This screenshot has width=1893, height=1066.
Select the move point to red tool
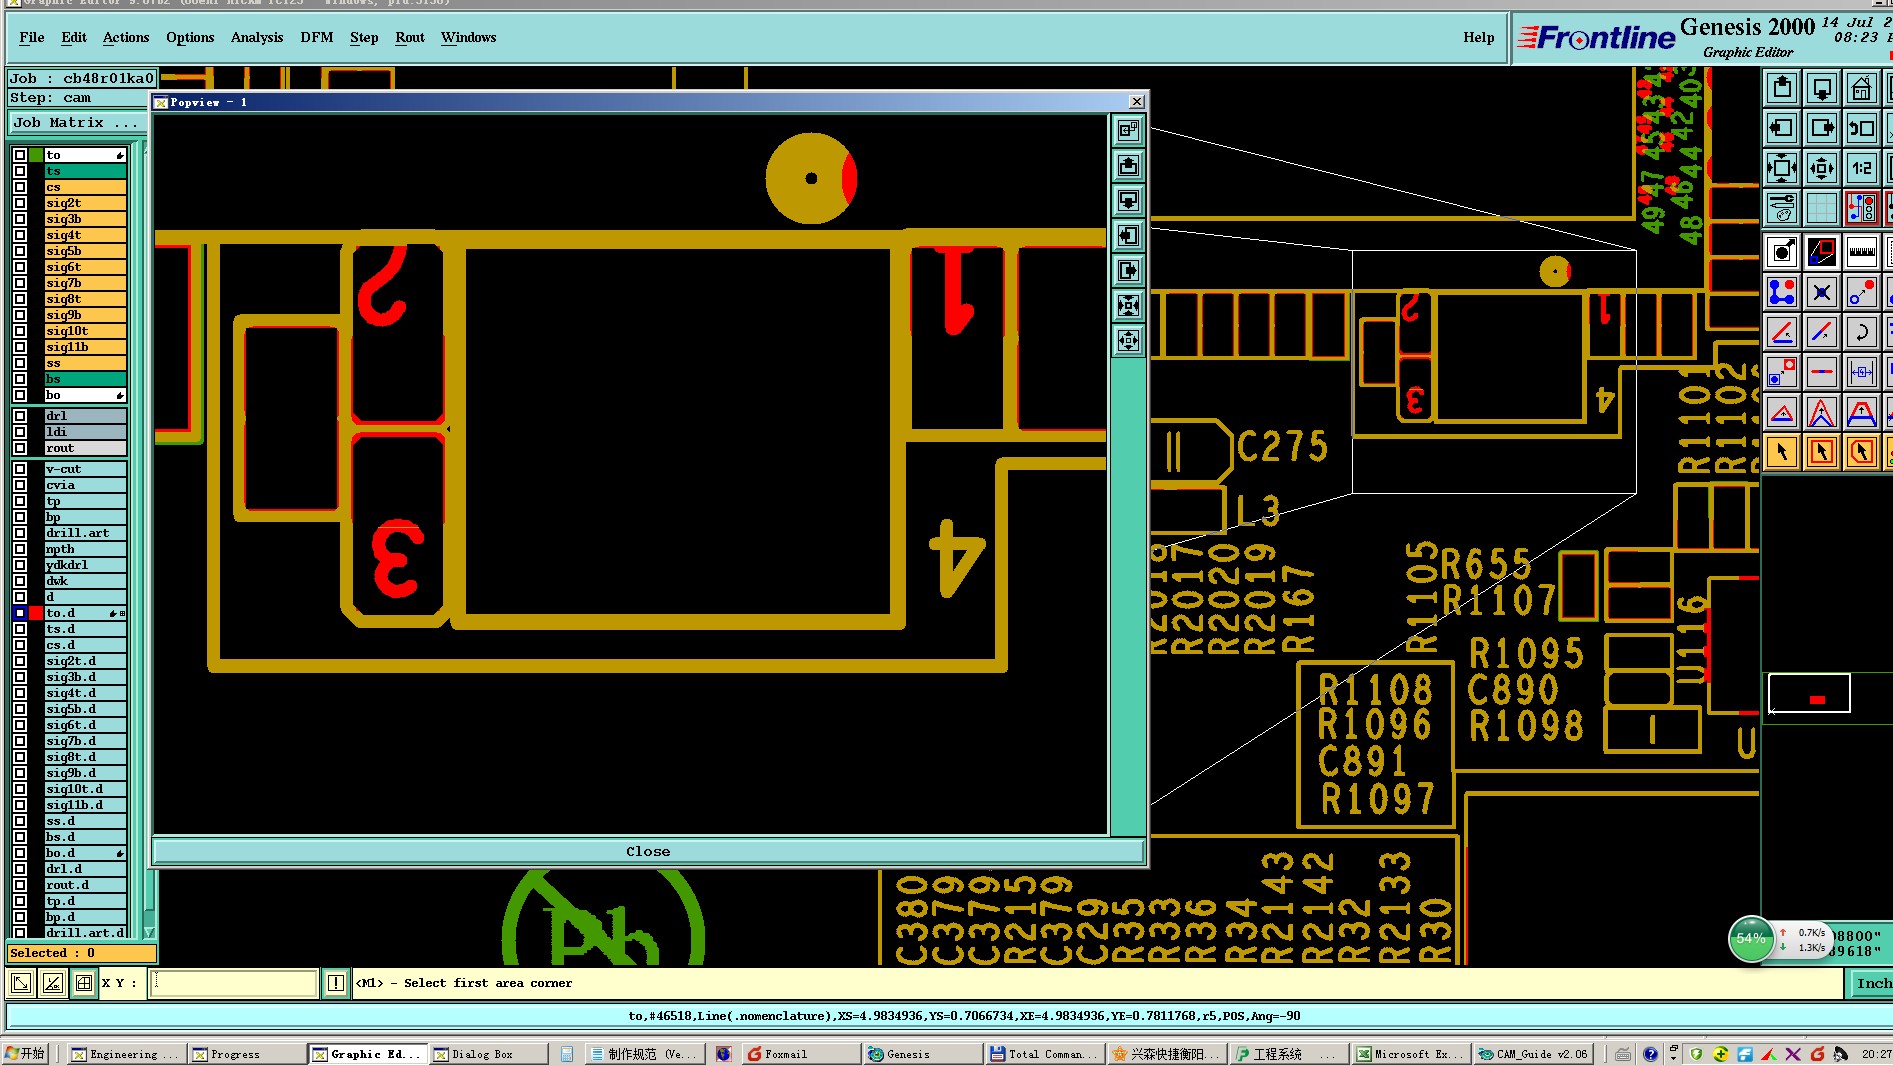pos(1861,292)
